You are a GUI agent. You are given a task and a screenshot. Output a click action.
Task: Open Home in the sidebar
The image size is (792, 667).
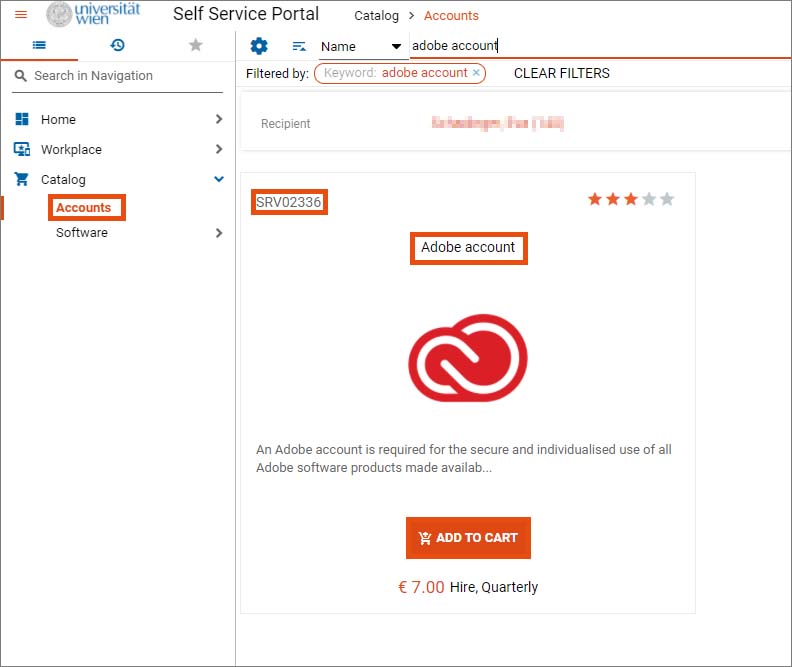click(58, 120)
